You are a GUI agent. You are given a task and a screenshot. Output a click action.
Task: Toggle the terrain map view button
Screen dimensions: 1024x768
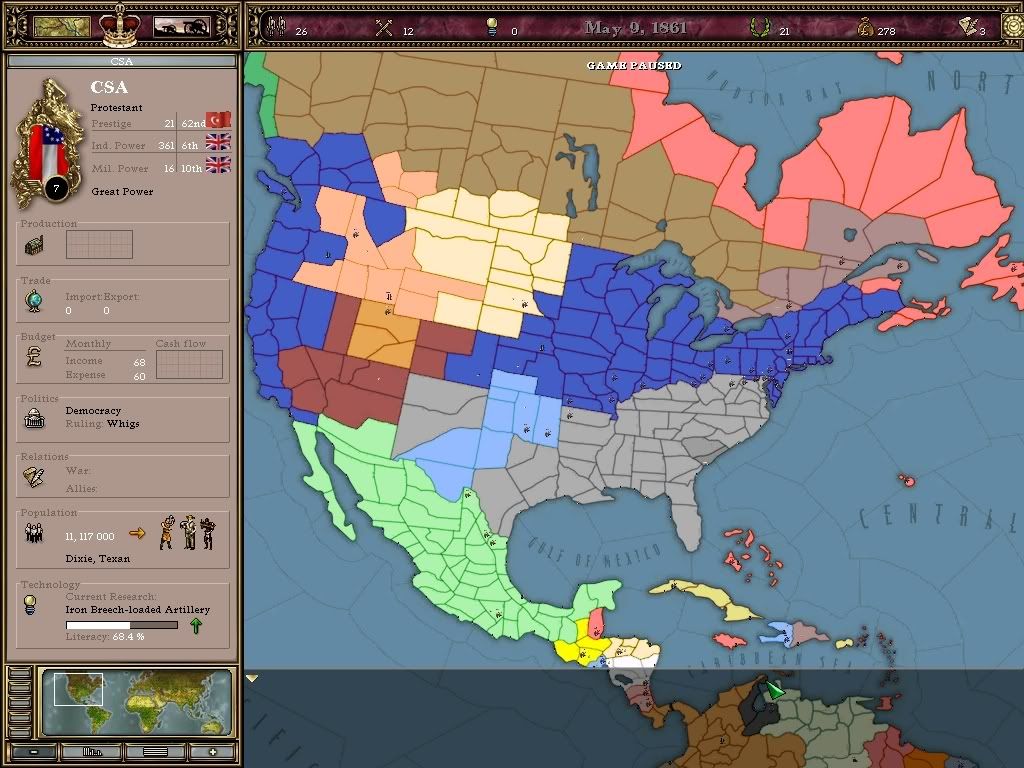(95, 752)
